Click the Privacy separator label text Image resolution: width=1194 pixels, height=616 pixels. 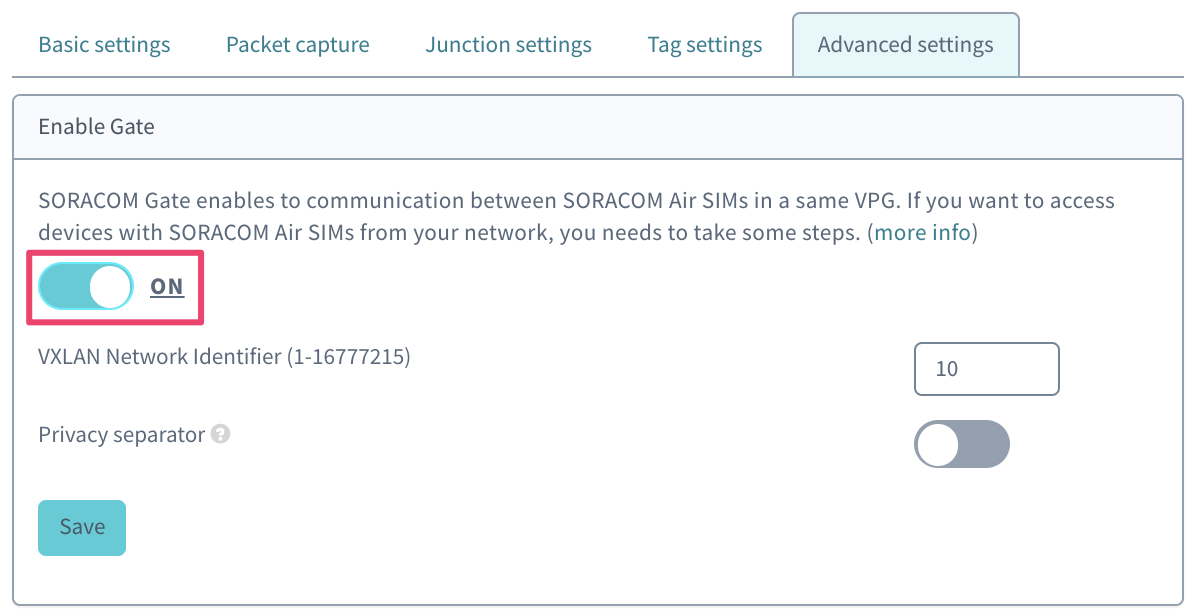[x=121, y=435]
